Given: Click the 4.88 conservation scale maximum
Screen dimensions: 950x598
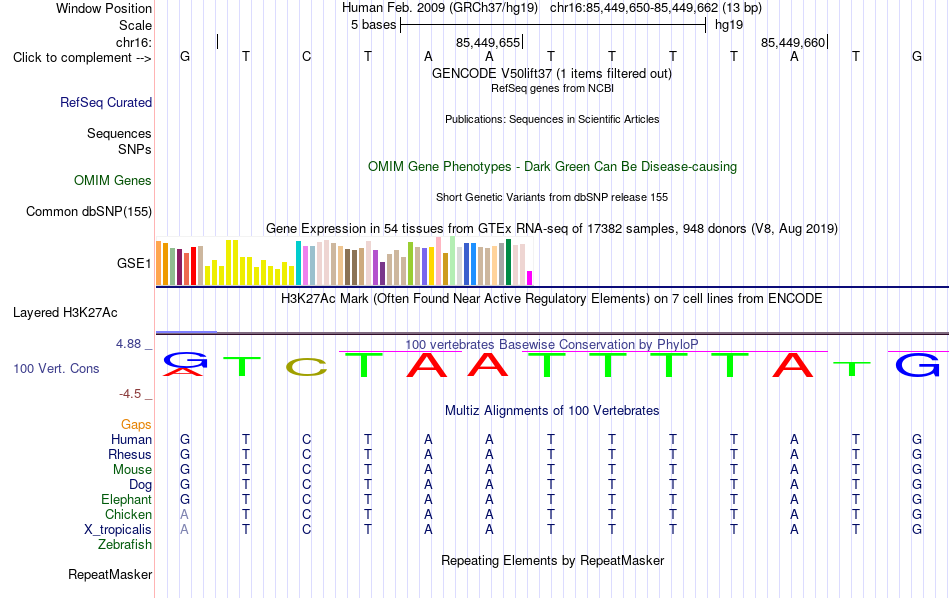Looking at the screenshot, I should [129, 344].
